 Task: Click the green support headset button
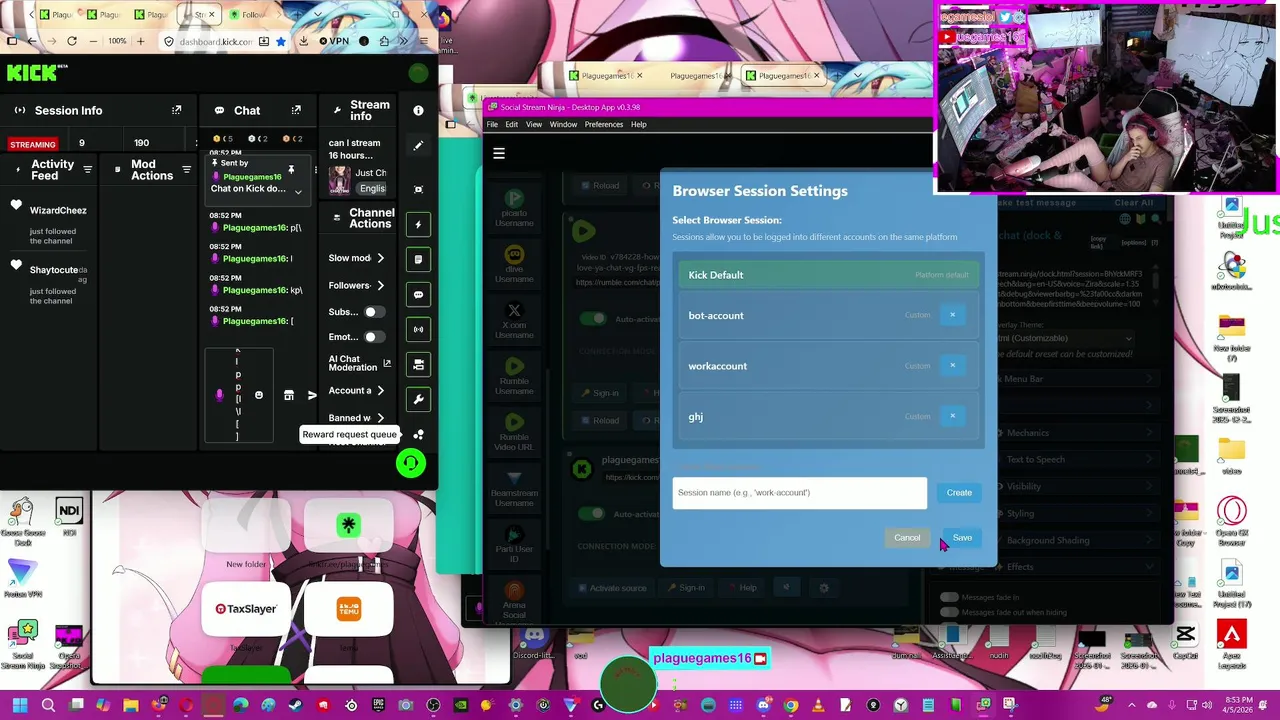click(411, 463)
